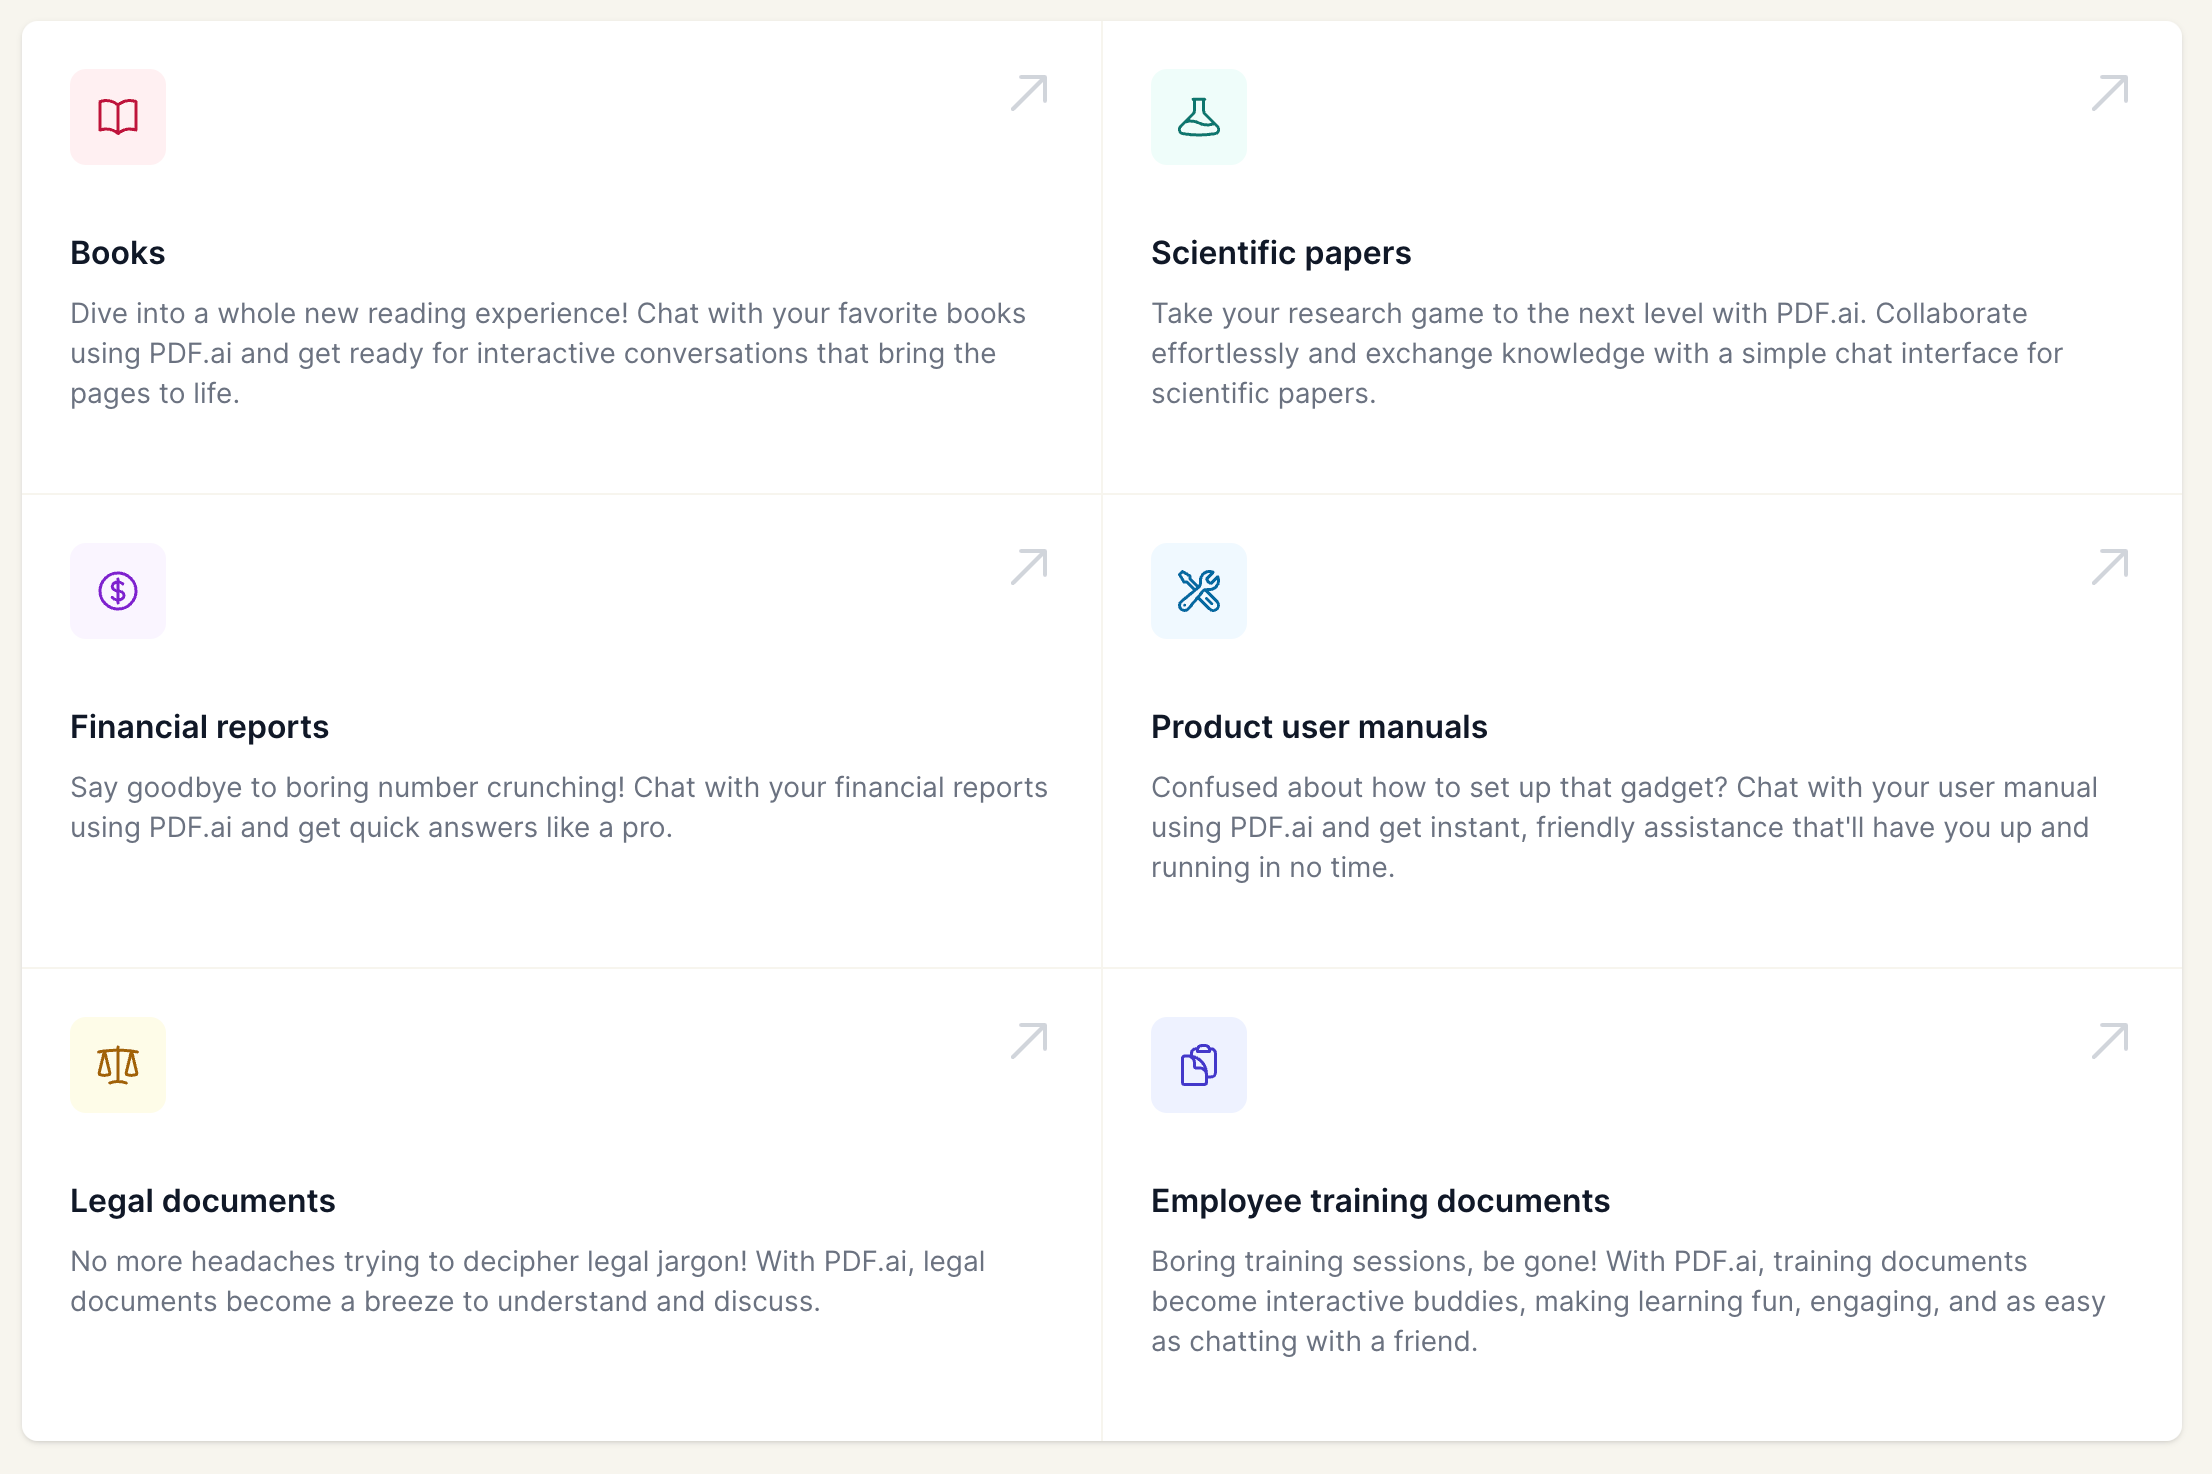Click the Employee training documents corner arrow
The height and width of the screenshot is (1474, 2212).
pyautogui.click(x=2109, y=1041)
